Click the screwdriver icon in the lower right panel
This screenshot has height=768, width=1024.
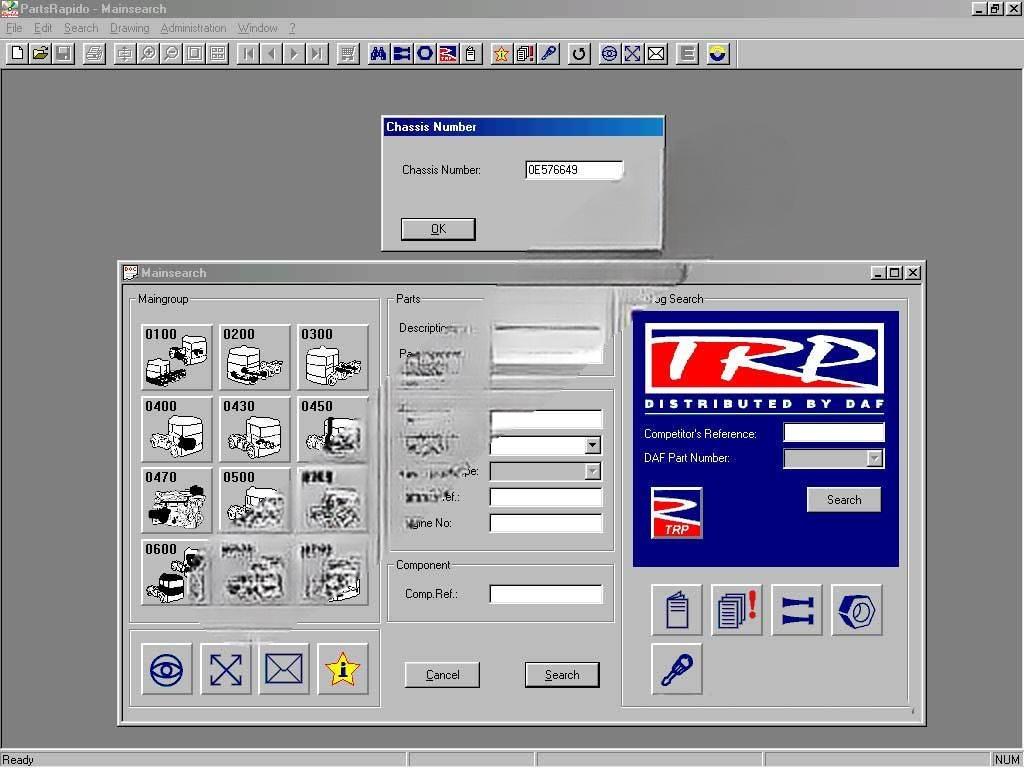676,669
